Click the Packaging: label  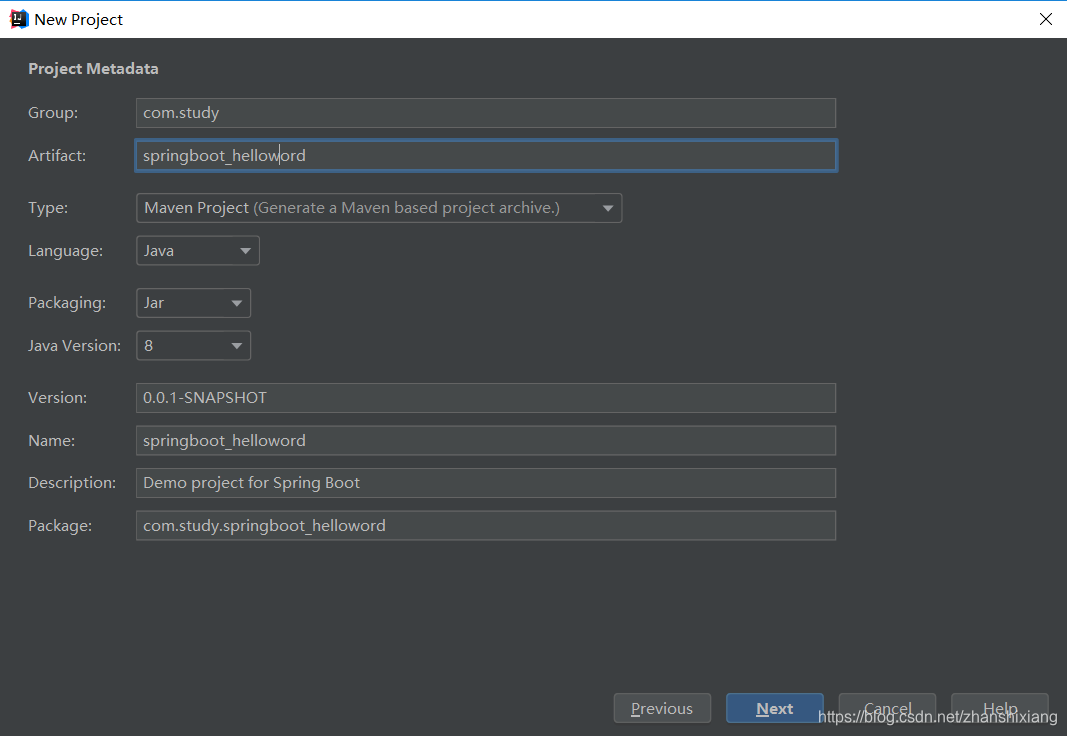pos(67,303)
